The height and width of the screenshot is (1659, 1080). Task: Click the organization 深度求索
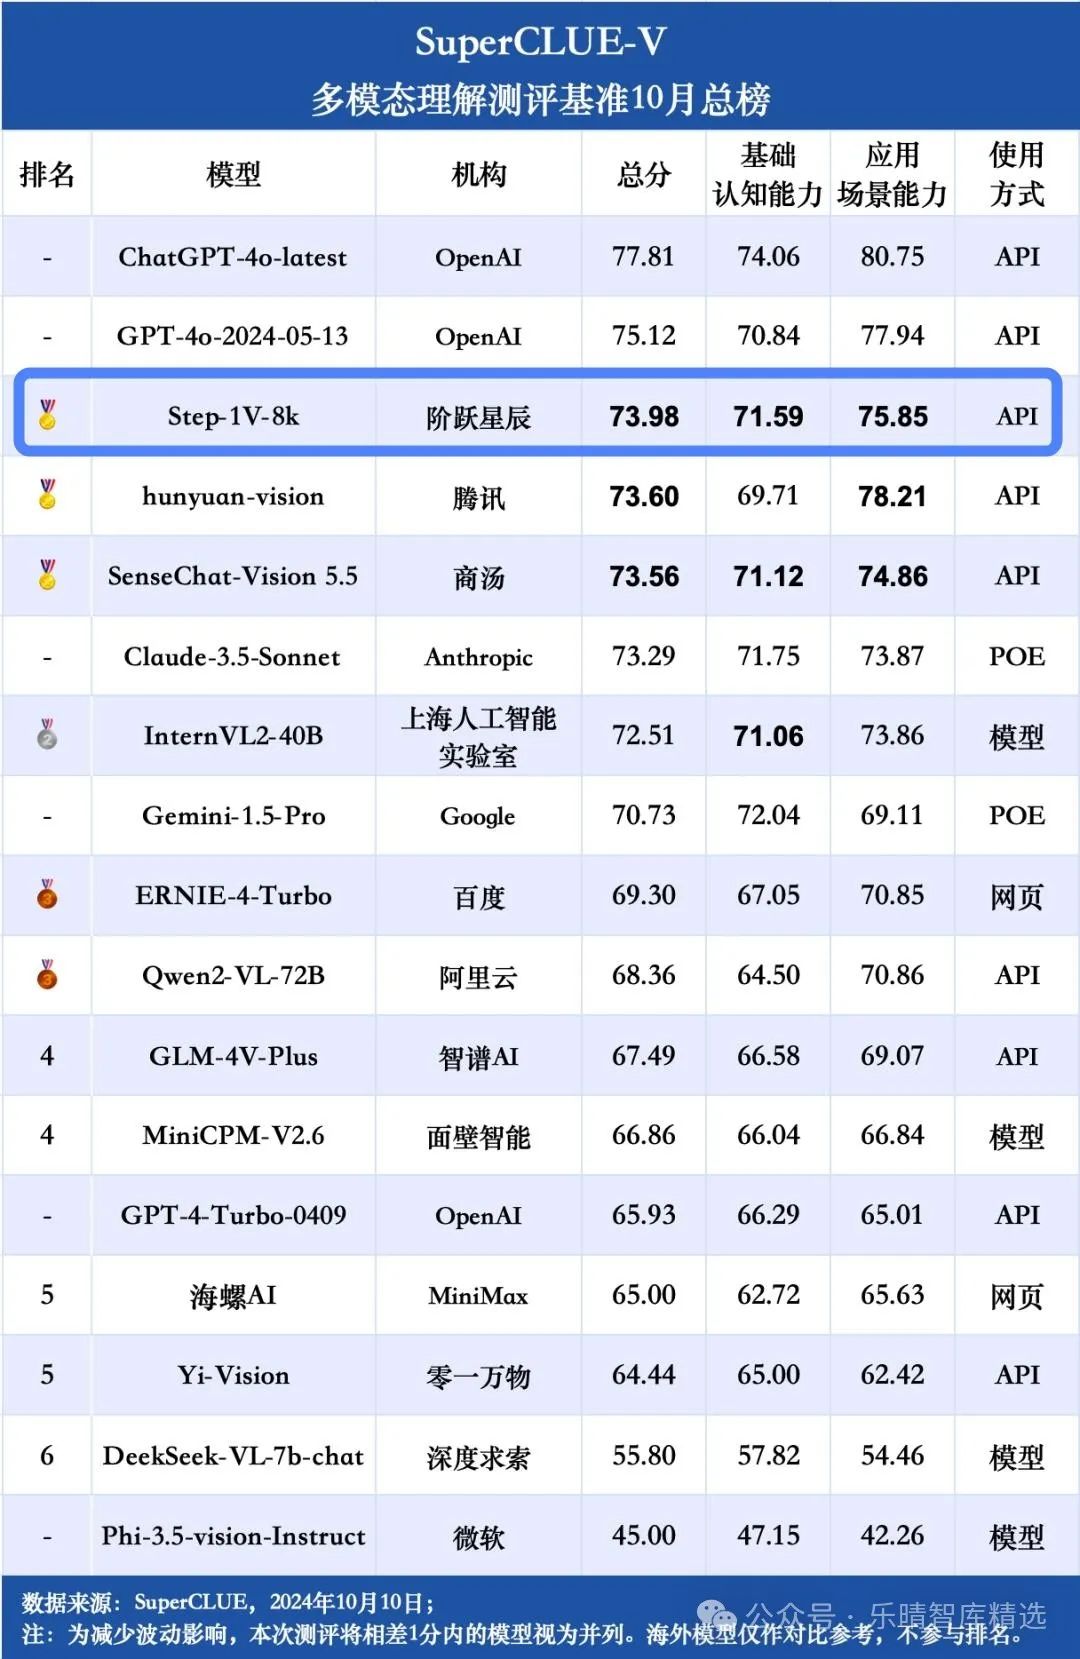pyautogui.click(x=478, y=1457)
